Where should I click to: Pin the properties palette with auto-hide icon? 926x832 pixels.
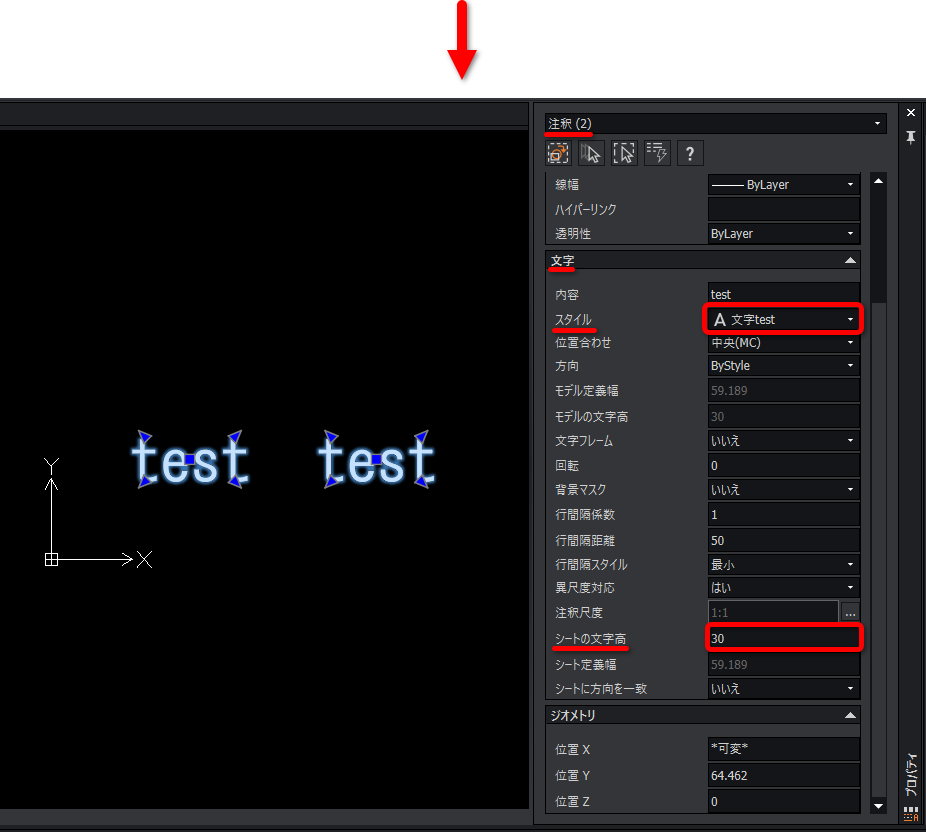[x=911, y=137]
